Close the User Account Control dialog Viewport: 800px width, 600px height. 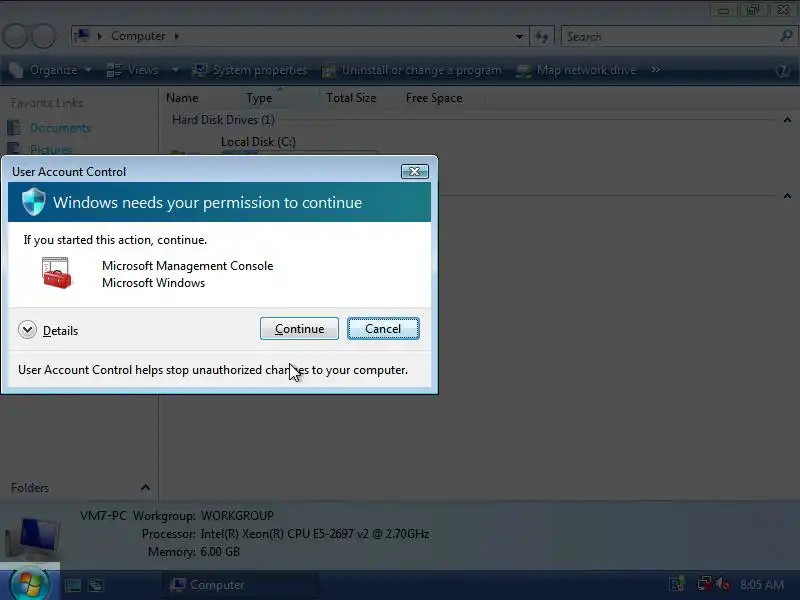(414, 171)
